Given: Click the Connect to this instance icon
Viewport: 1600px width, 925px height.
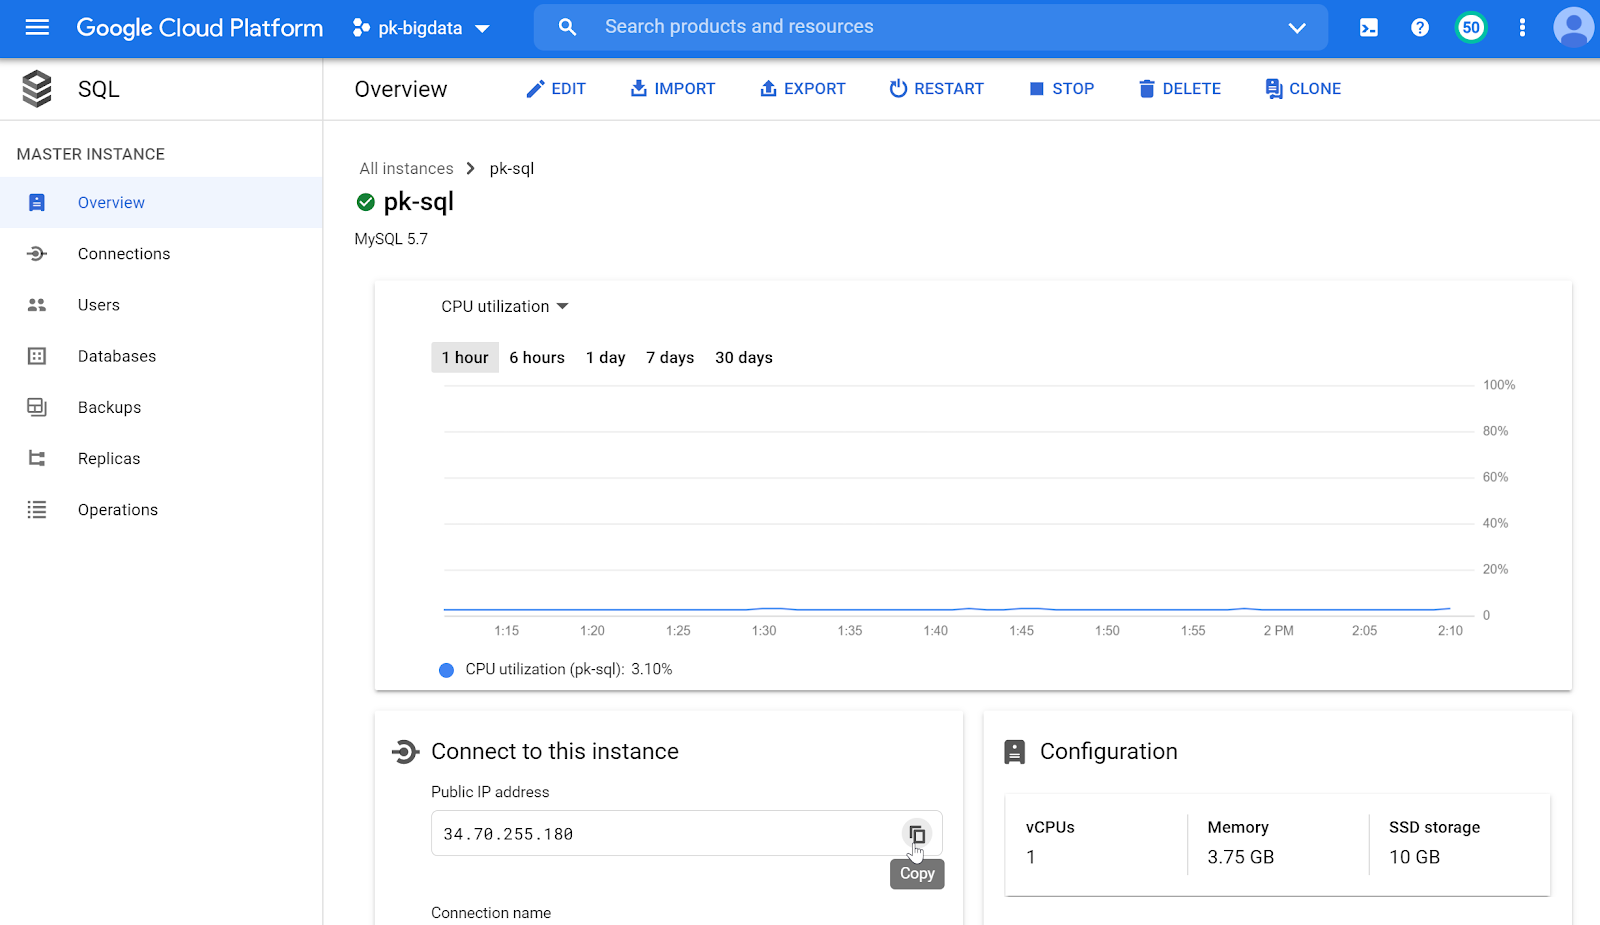Looking at the screenshot, I should click(405, 752).
